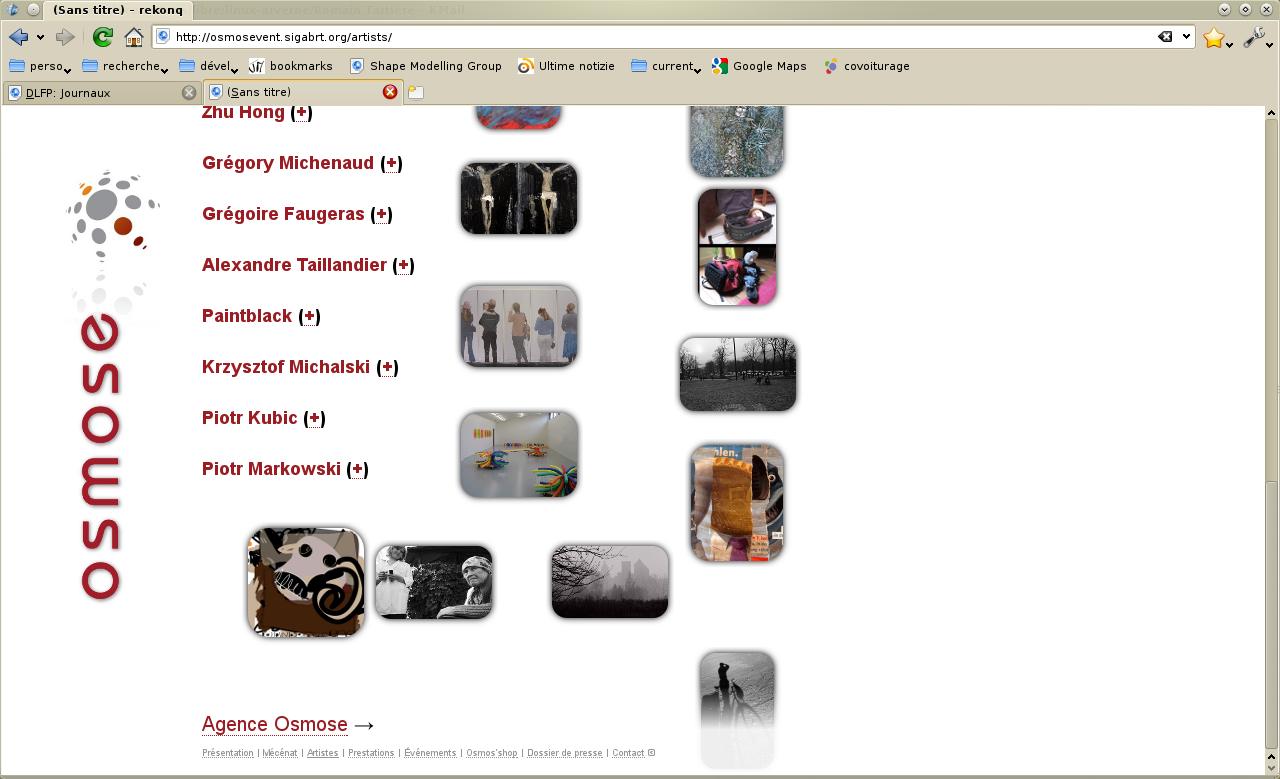Open the wrench settings icon
This screenshot has width=1280, height=779.
point(1253,37)
